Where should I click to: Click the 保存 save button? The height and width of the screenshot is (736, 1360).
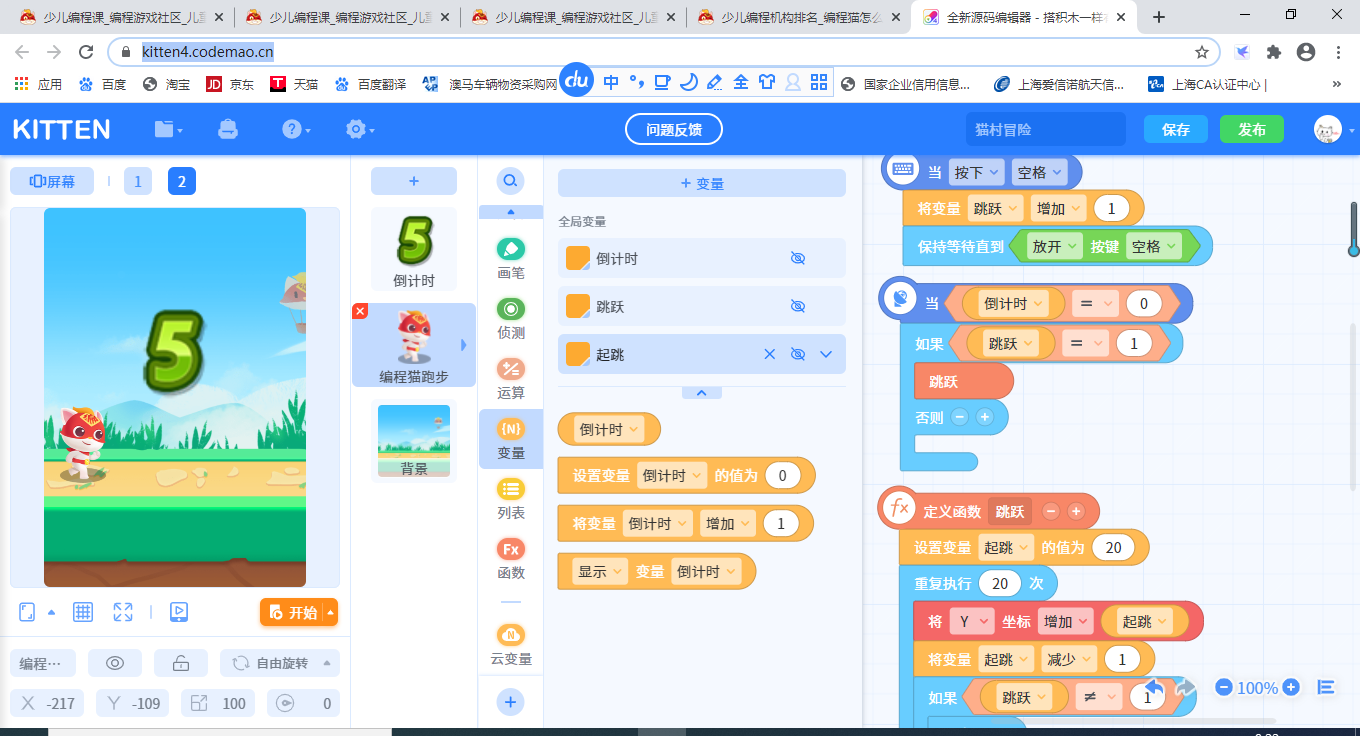coord(1176,129)
